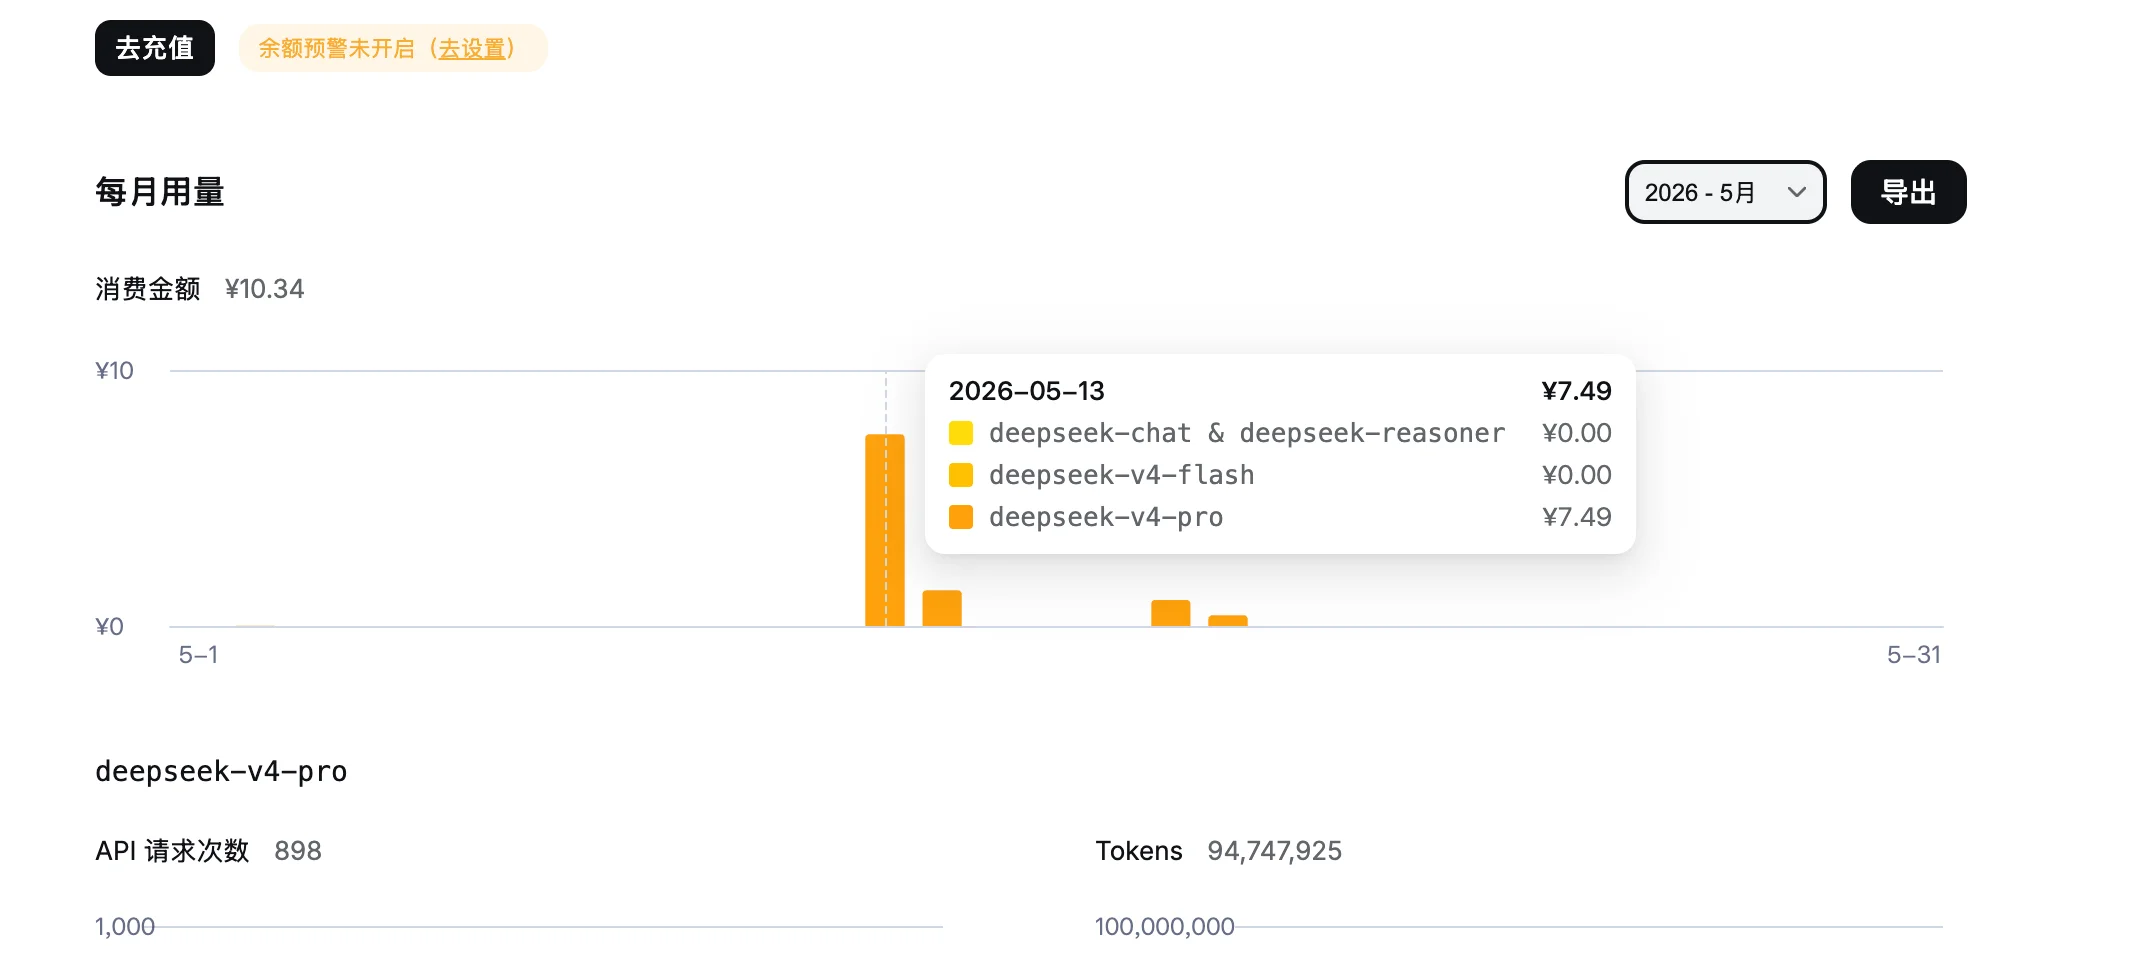Click the dropdown chevron arrow icon

click(1797, 192)
